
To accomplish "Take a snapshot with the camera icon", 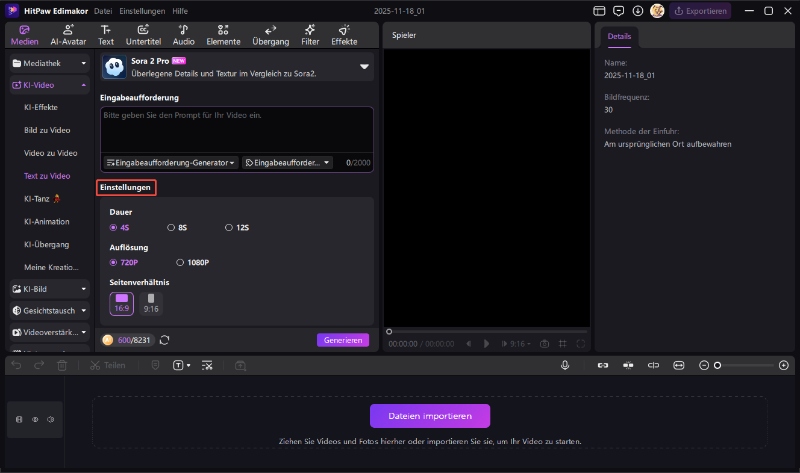I will pos(544,344).
